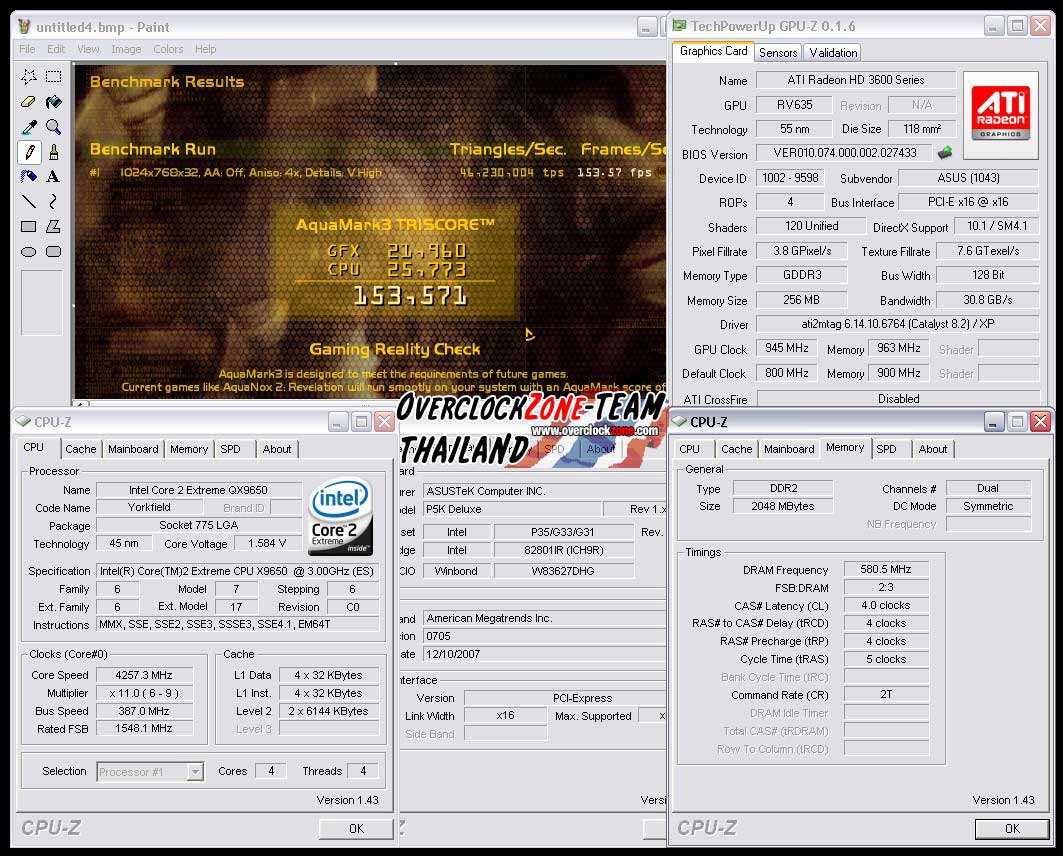Click the Intel Core 2 Extreme logo
Image resolution: width=1063 pixels, height=856 pixels.
point(341,518)
